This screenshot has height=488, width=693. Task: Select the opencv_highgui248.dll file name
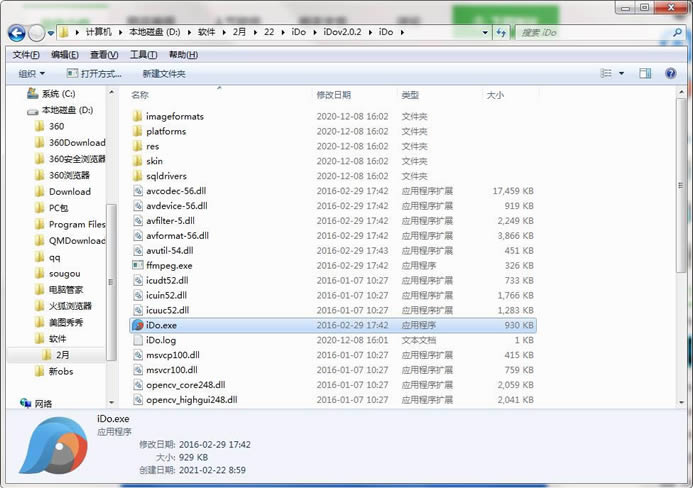coord(191,400)
